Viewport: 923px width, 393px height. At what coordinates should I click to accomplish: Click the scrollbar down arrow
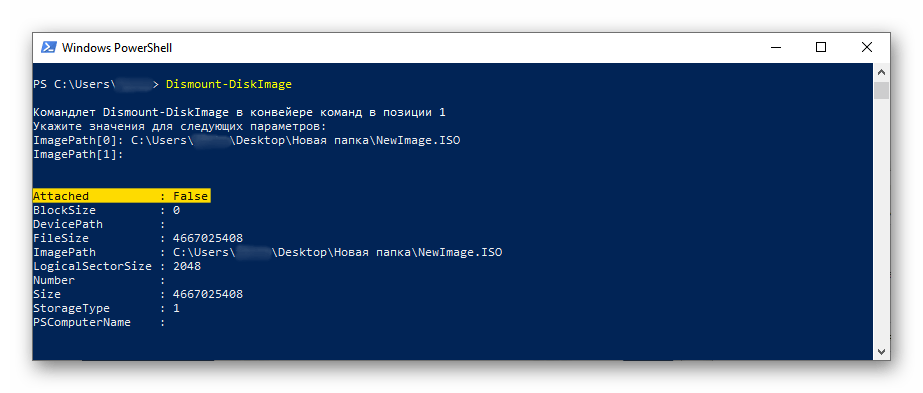[x=881, y=352]
